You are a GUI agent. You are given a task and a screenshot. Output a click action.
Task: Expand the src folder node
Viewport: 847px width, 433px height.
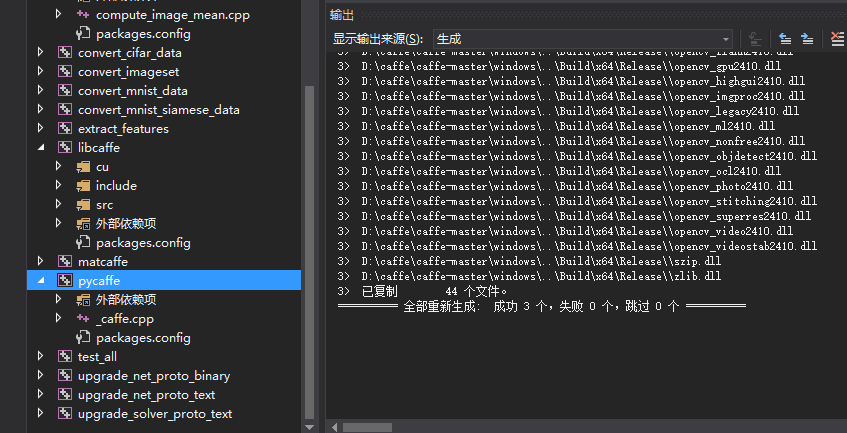(59, 204)
